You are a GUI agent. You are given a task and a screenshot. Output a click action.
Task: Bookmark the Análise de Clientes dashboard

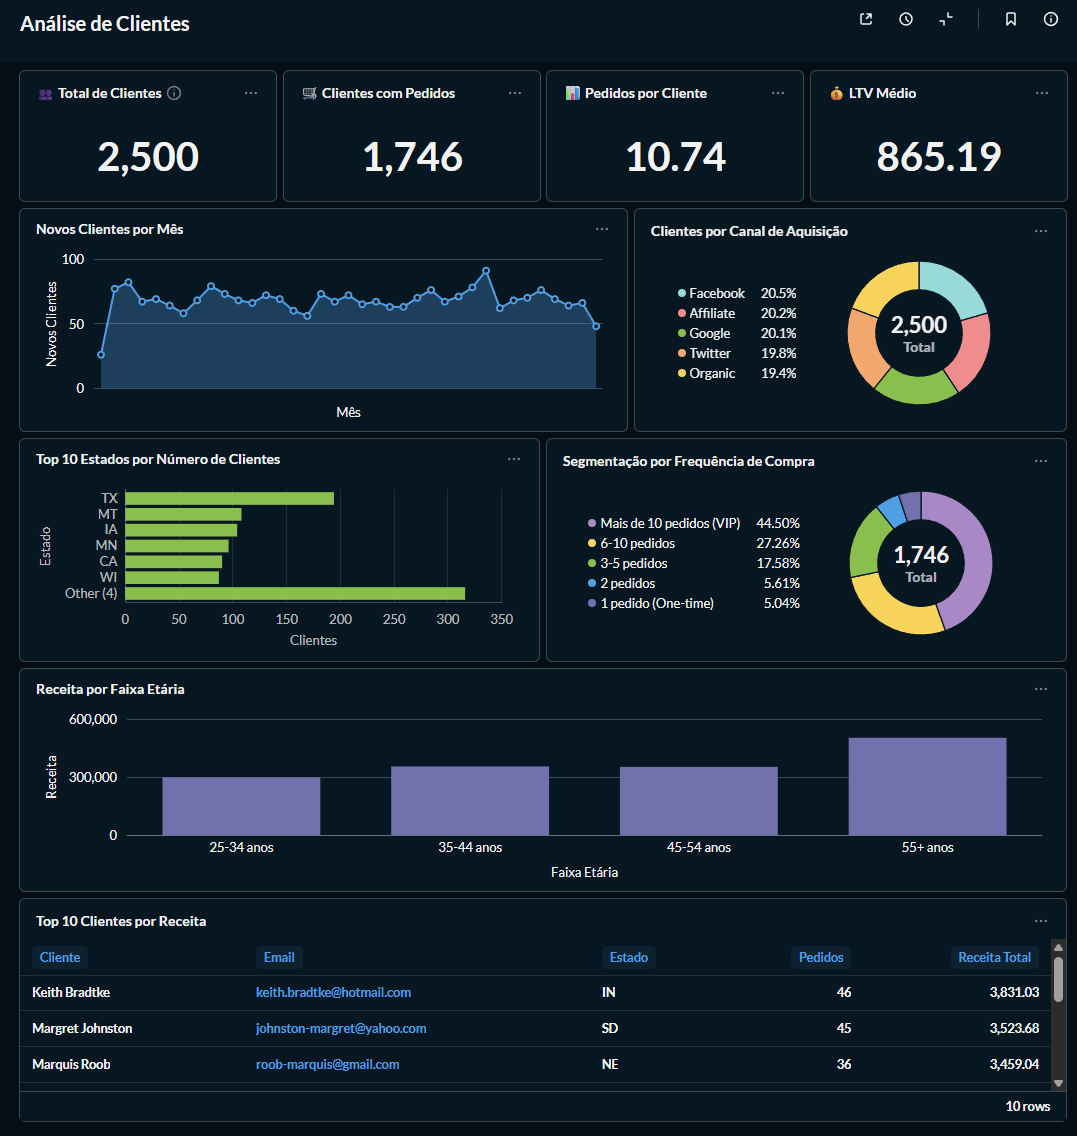pyautogui.click(x=1010, y=18)
